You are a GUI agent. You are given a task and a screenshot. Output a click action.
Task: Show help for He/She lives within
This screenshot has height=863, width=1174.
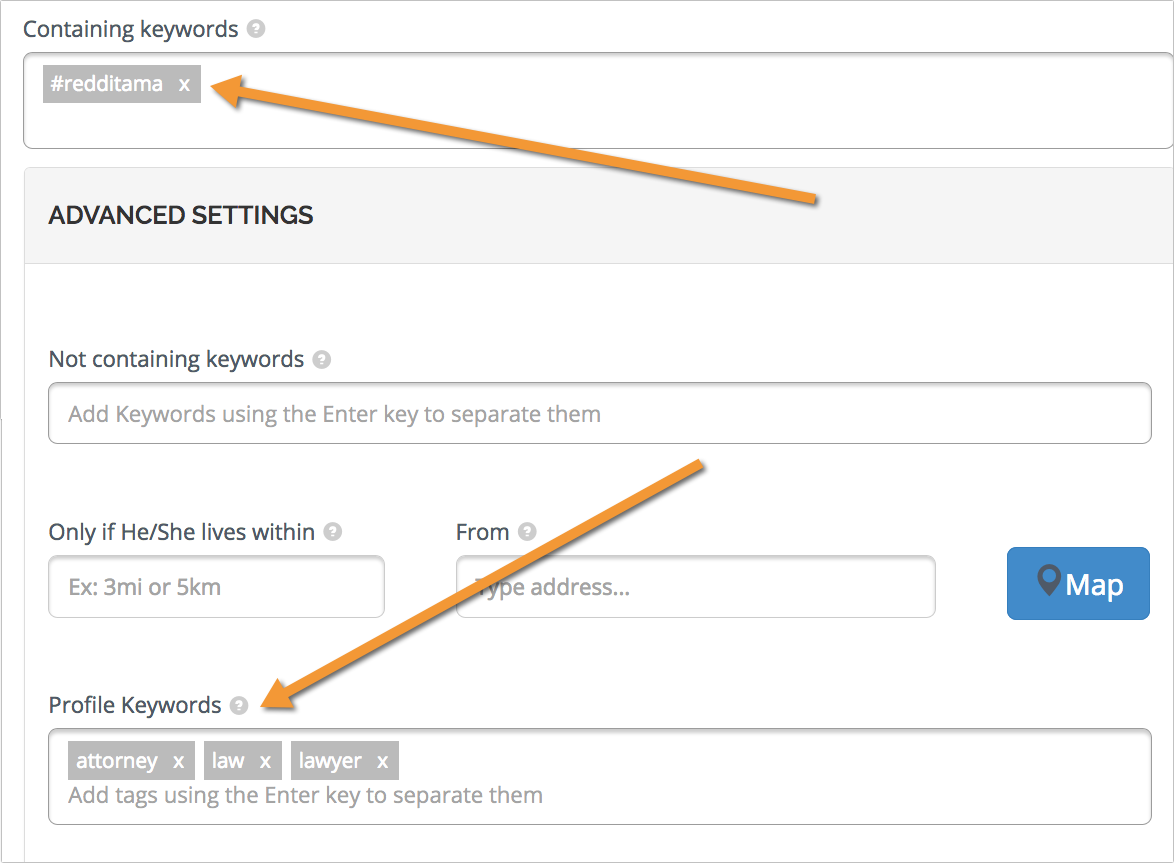click(332, 532)
